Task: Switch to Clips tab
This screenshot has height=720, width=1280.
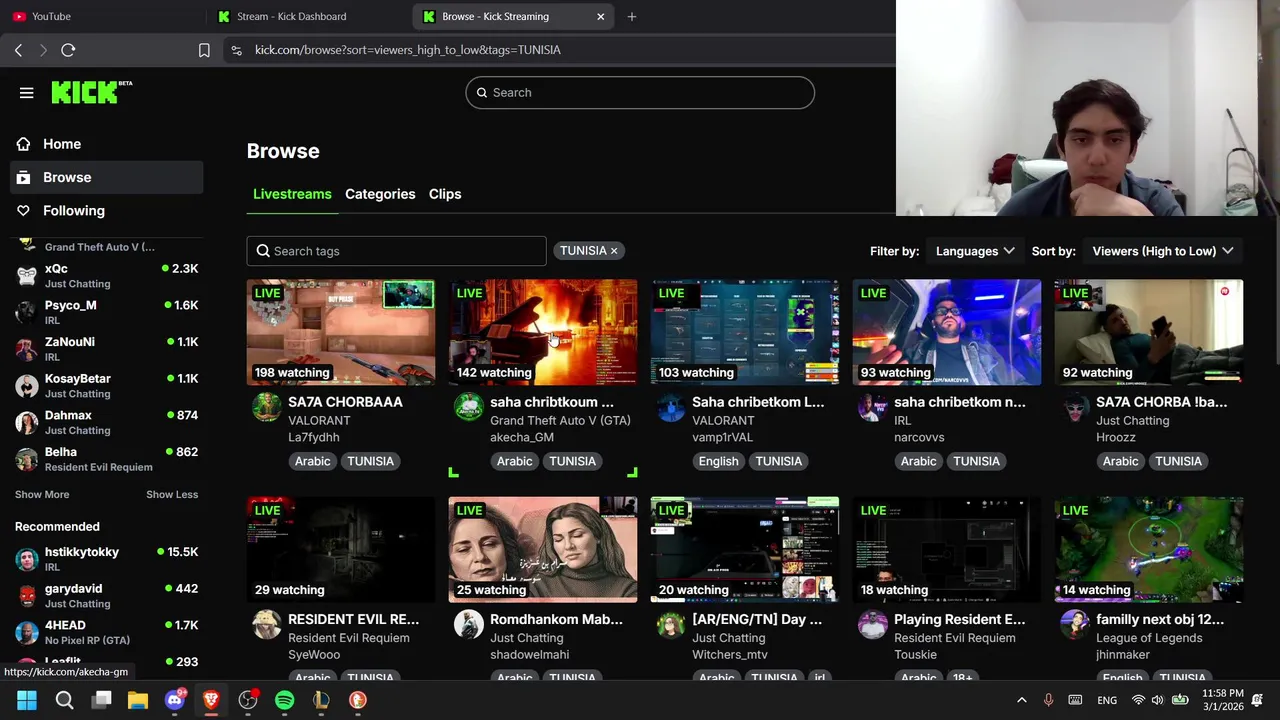Action: (x=445, y=194)
